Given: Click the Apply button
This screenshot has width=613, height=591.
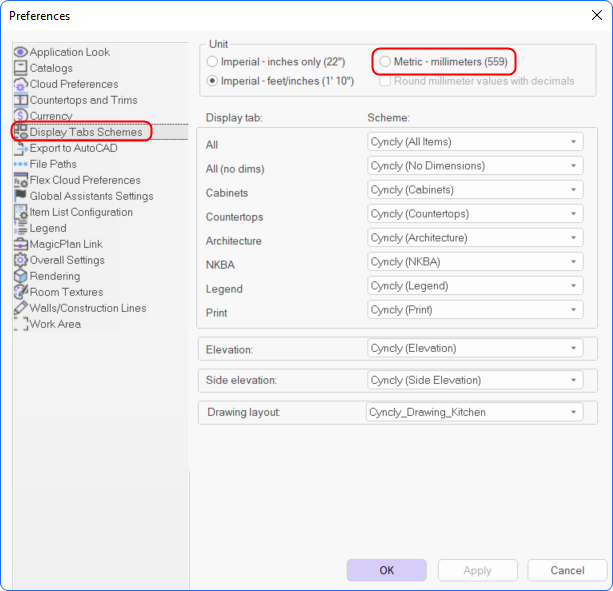Looking at the screenshot, I should (477, 570).
